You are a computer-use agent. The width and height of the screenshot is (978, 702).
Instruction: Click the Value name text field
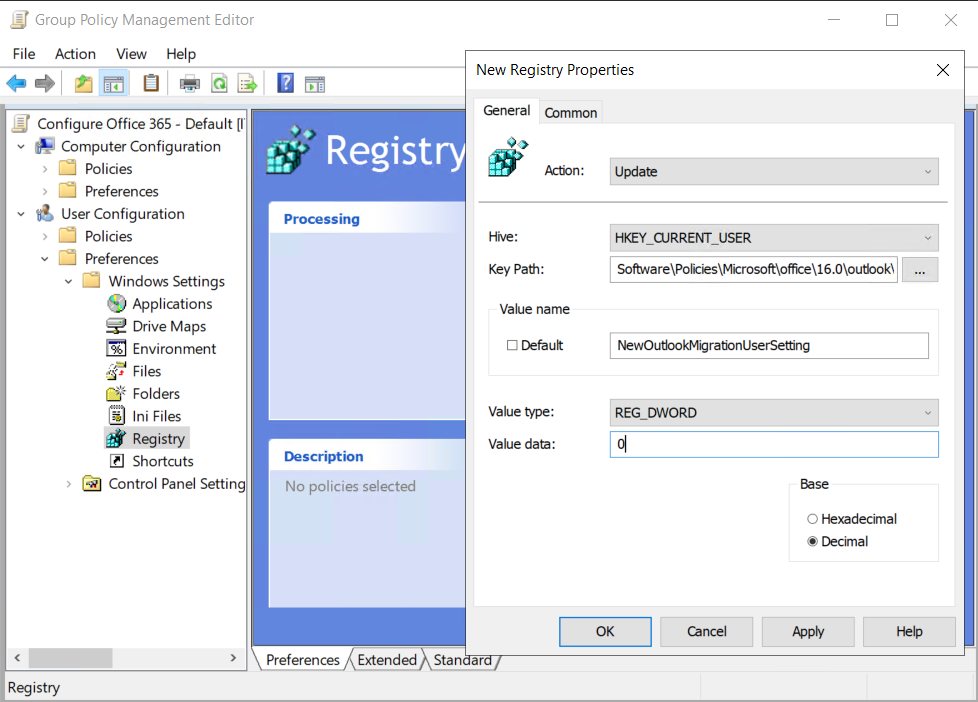769,345
